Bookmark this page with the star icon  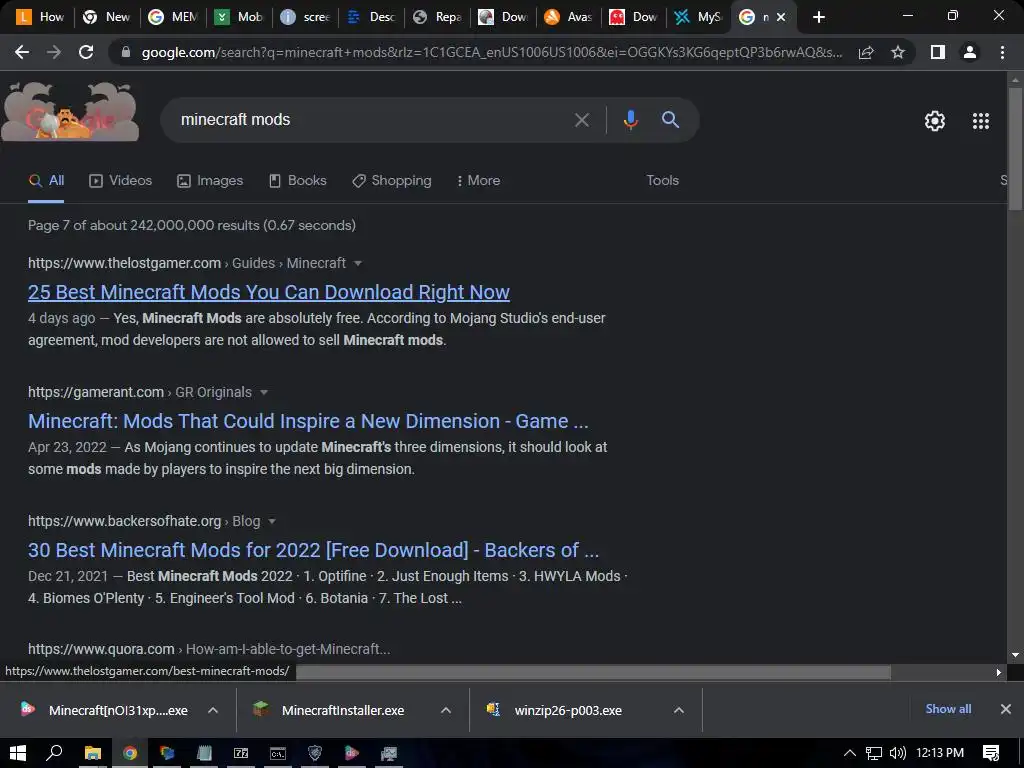click(x=898, y=52)
